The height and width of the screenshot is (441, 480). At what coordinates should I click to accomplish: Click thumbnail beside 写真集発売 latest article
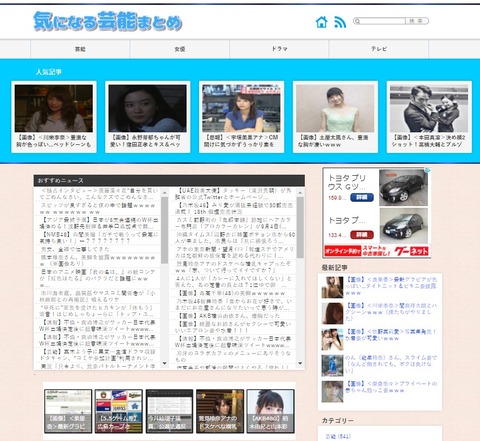[332, 340]
